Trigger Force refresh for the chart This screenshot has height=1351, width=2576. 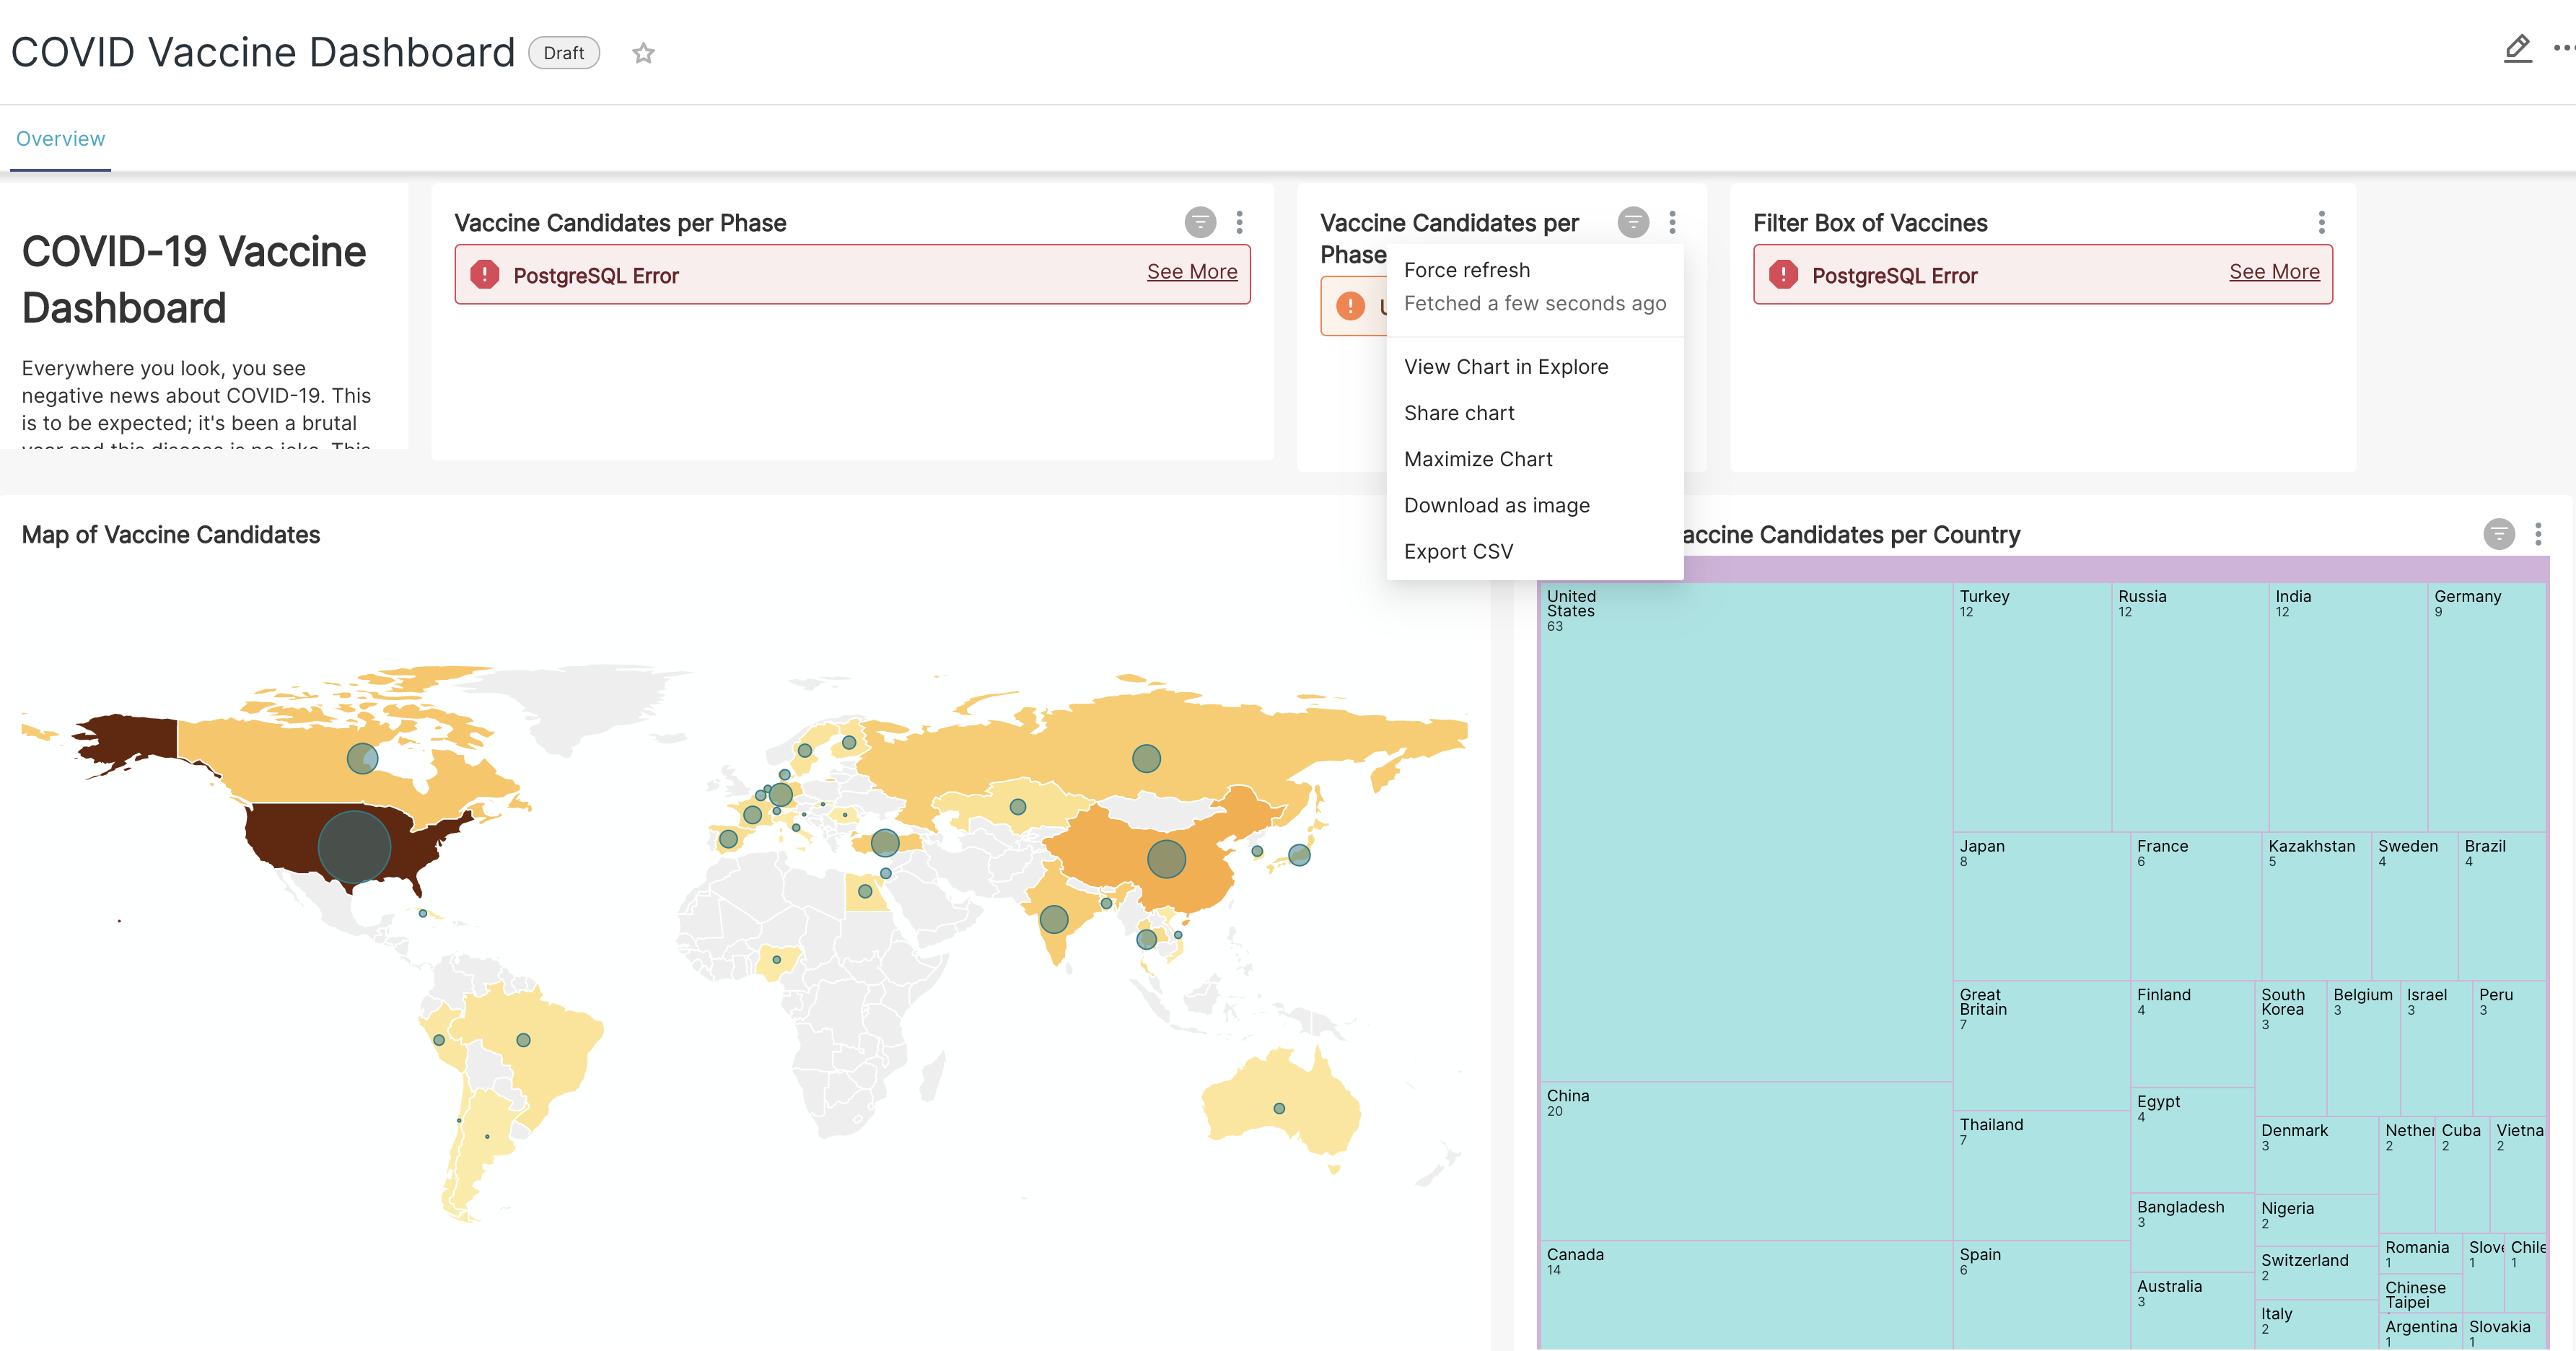[1467, 269]
